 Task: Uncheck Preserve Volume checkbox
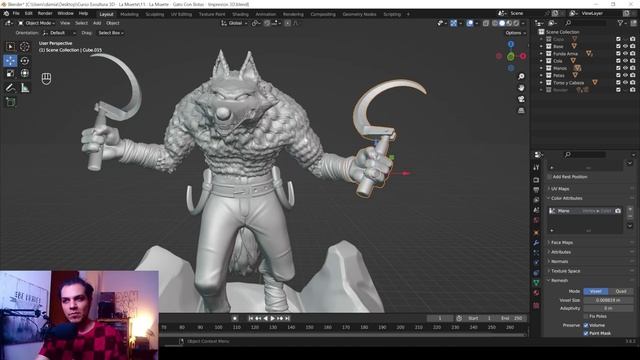(x=586, y=325)
